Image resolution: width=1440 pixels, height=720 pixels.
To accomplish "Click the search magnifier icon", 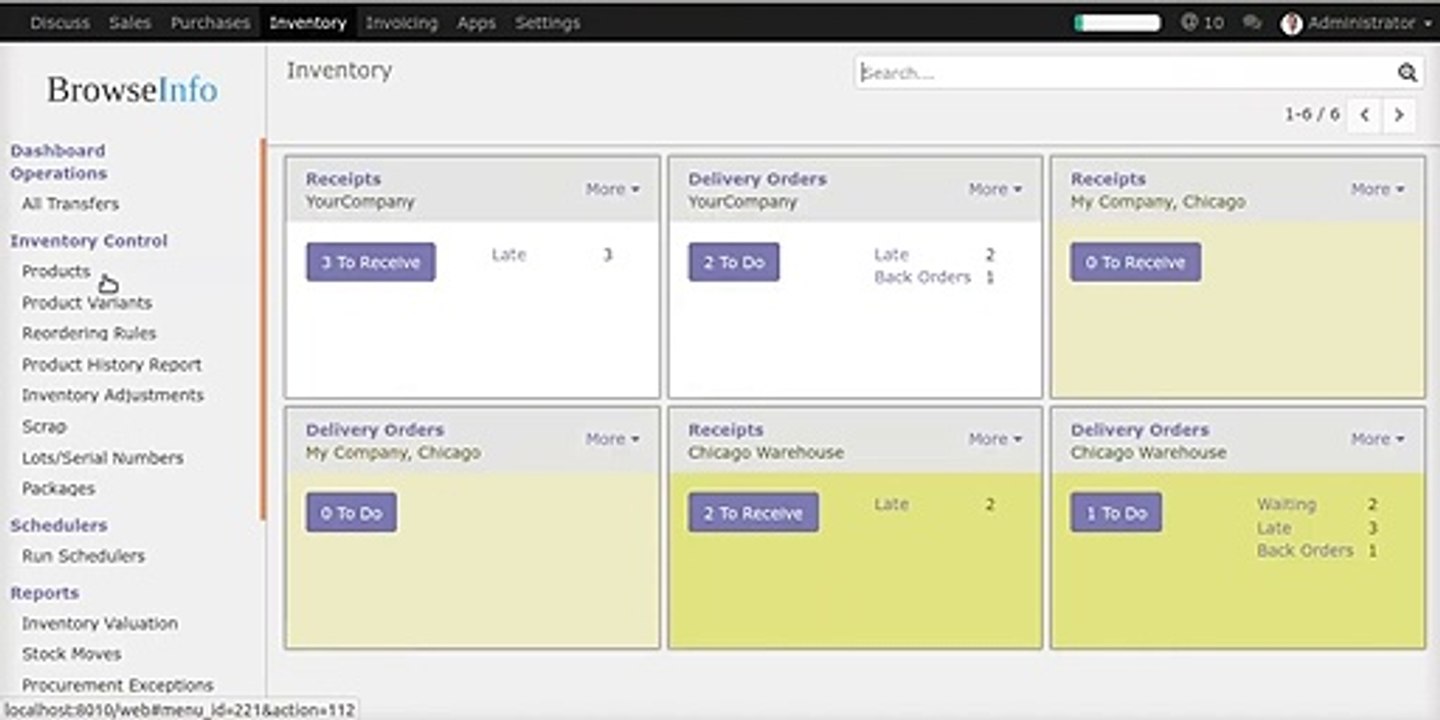I will pos(1407,72).
